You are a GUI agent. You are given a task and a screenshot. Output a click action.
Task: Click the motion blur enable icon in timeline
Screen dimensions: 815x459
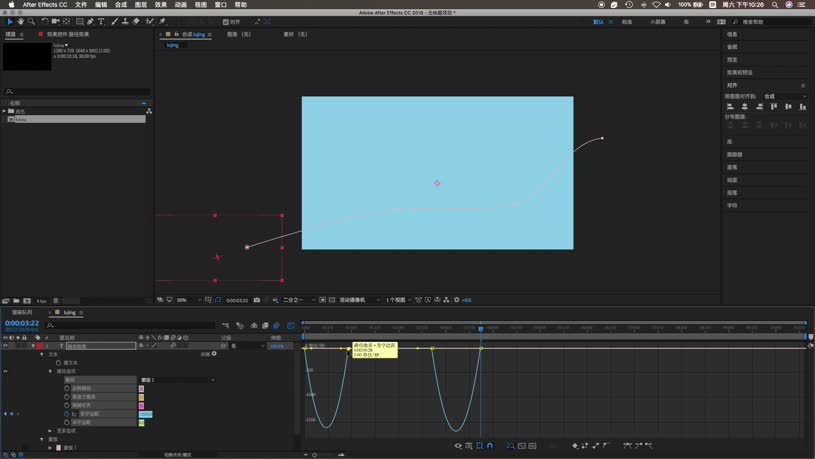pyautogui.click(x=277, y=325)
